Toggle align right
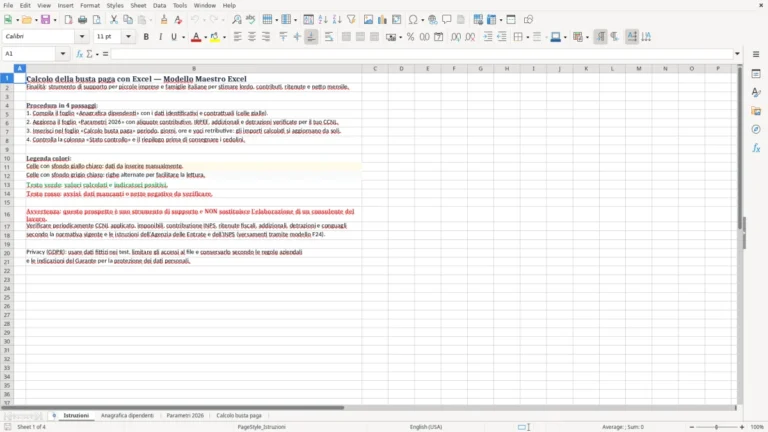768x432 pixels. [x=266, y=37]
